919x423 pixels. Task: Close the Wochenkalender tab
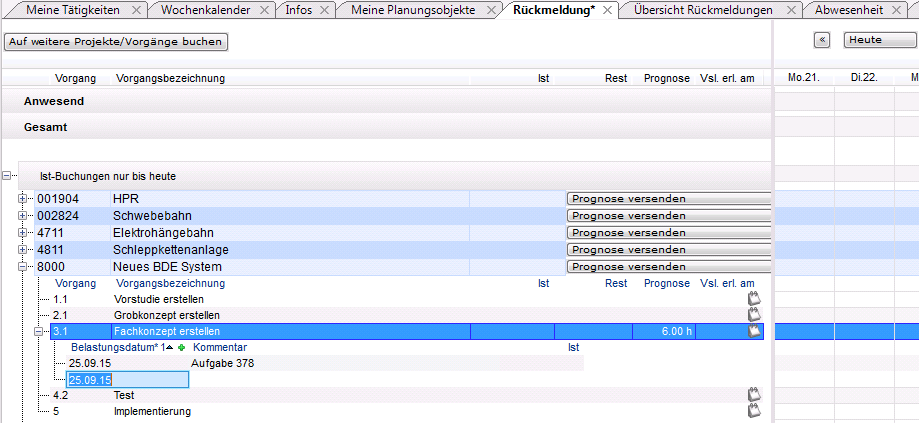[264, 10]
